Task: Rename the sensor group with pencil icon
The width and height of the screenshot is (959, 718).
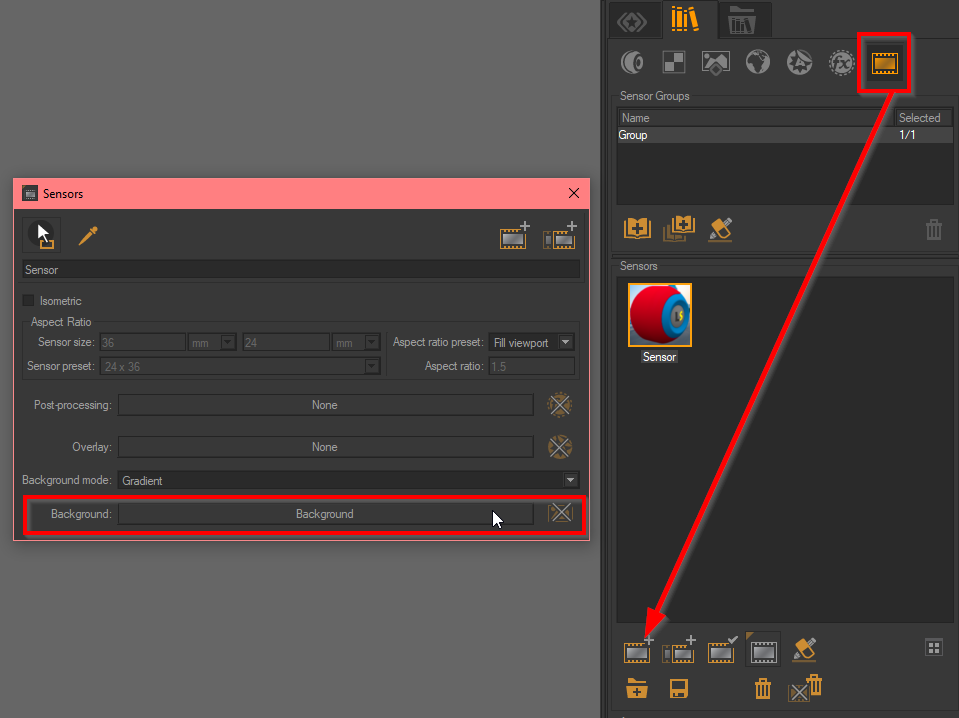Action: click(720, 229)
